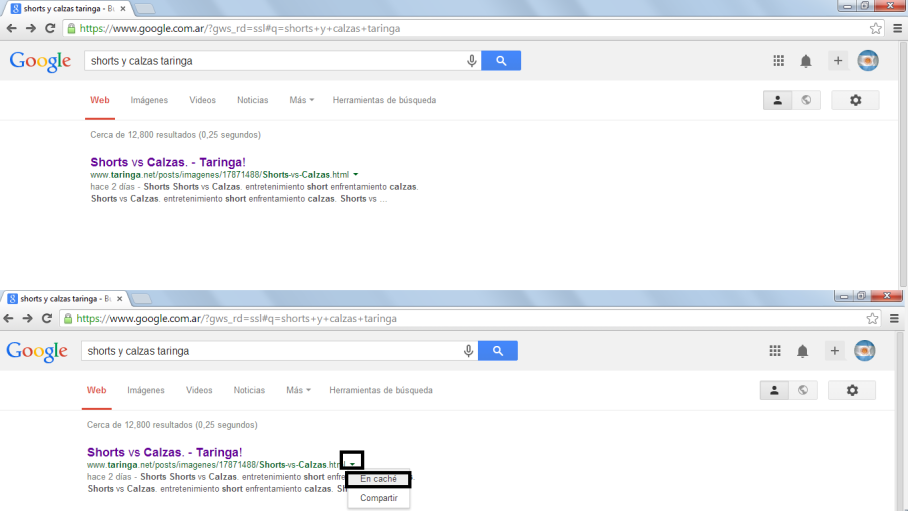Click blue search button in lower window
The image size is (908, 511).
click(497, 351)
